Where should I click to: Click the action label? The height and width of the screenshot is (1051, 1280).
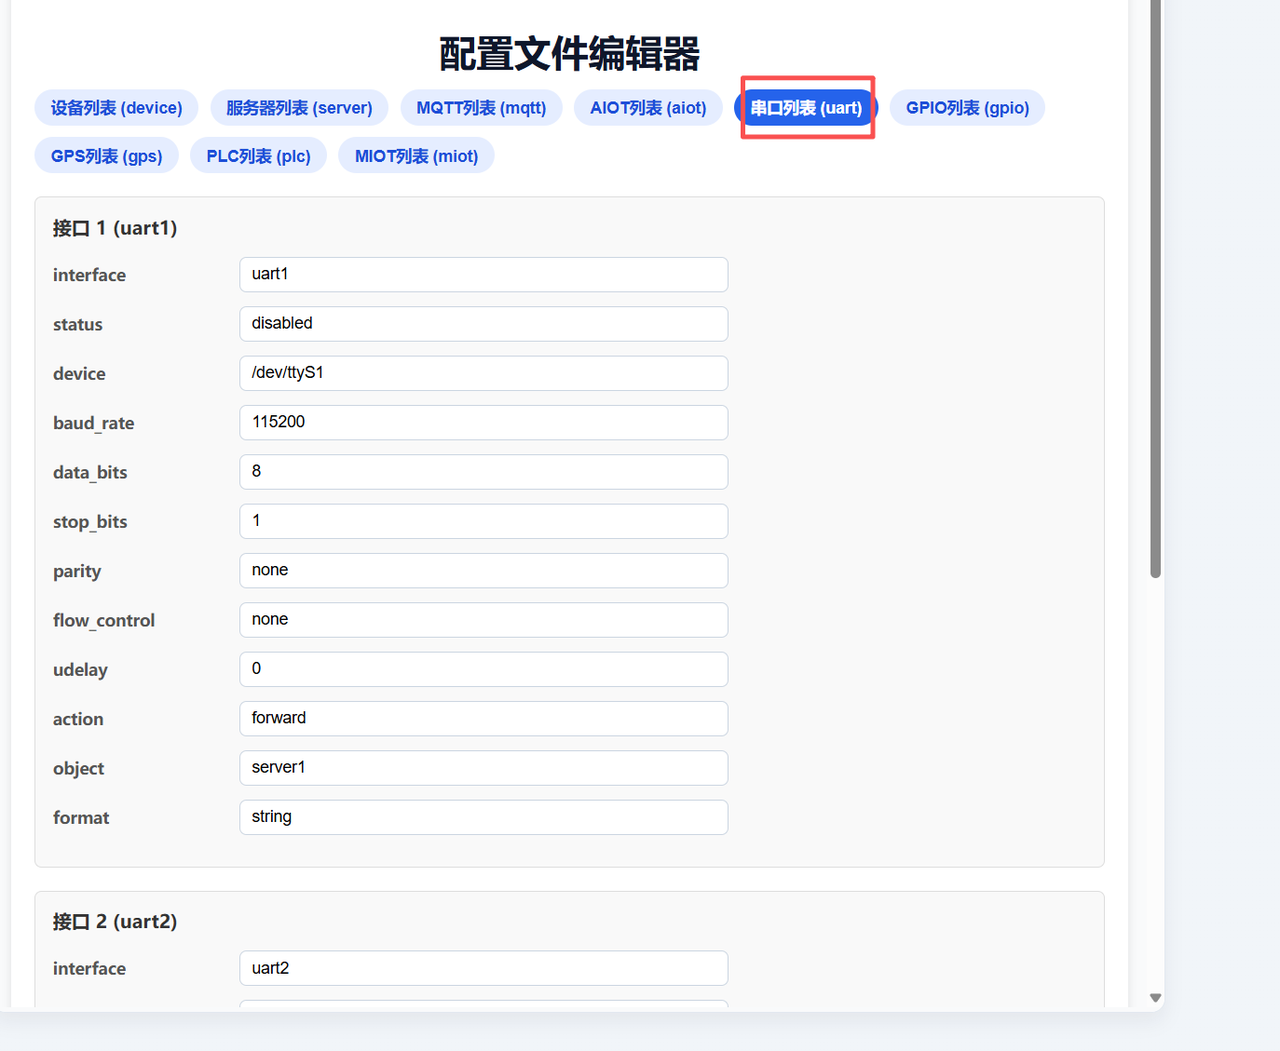78,719
